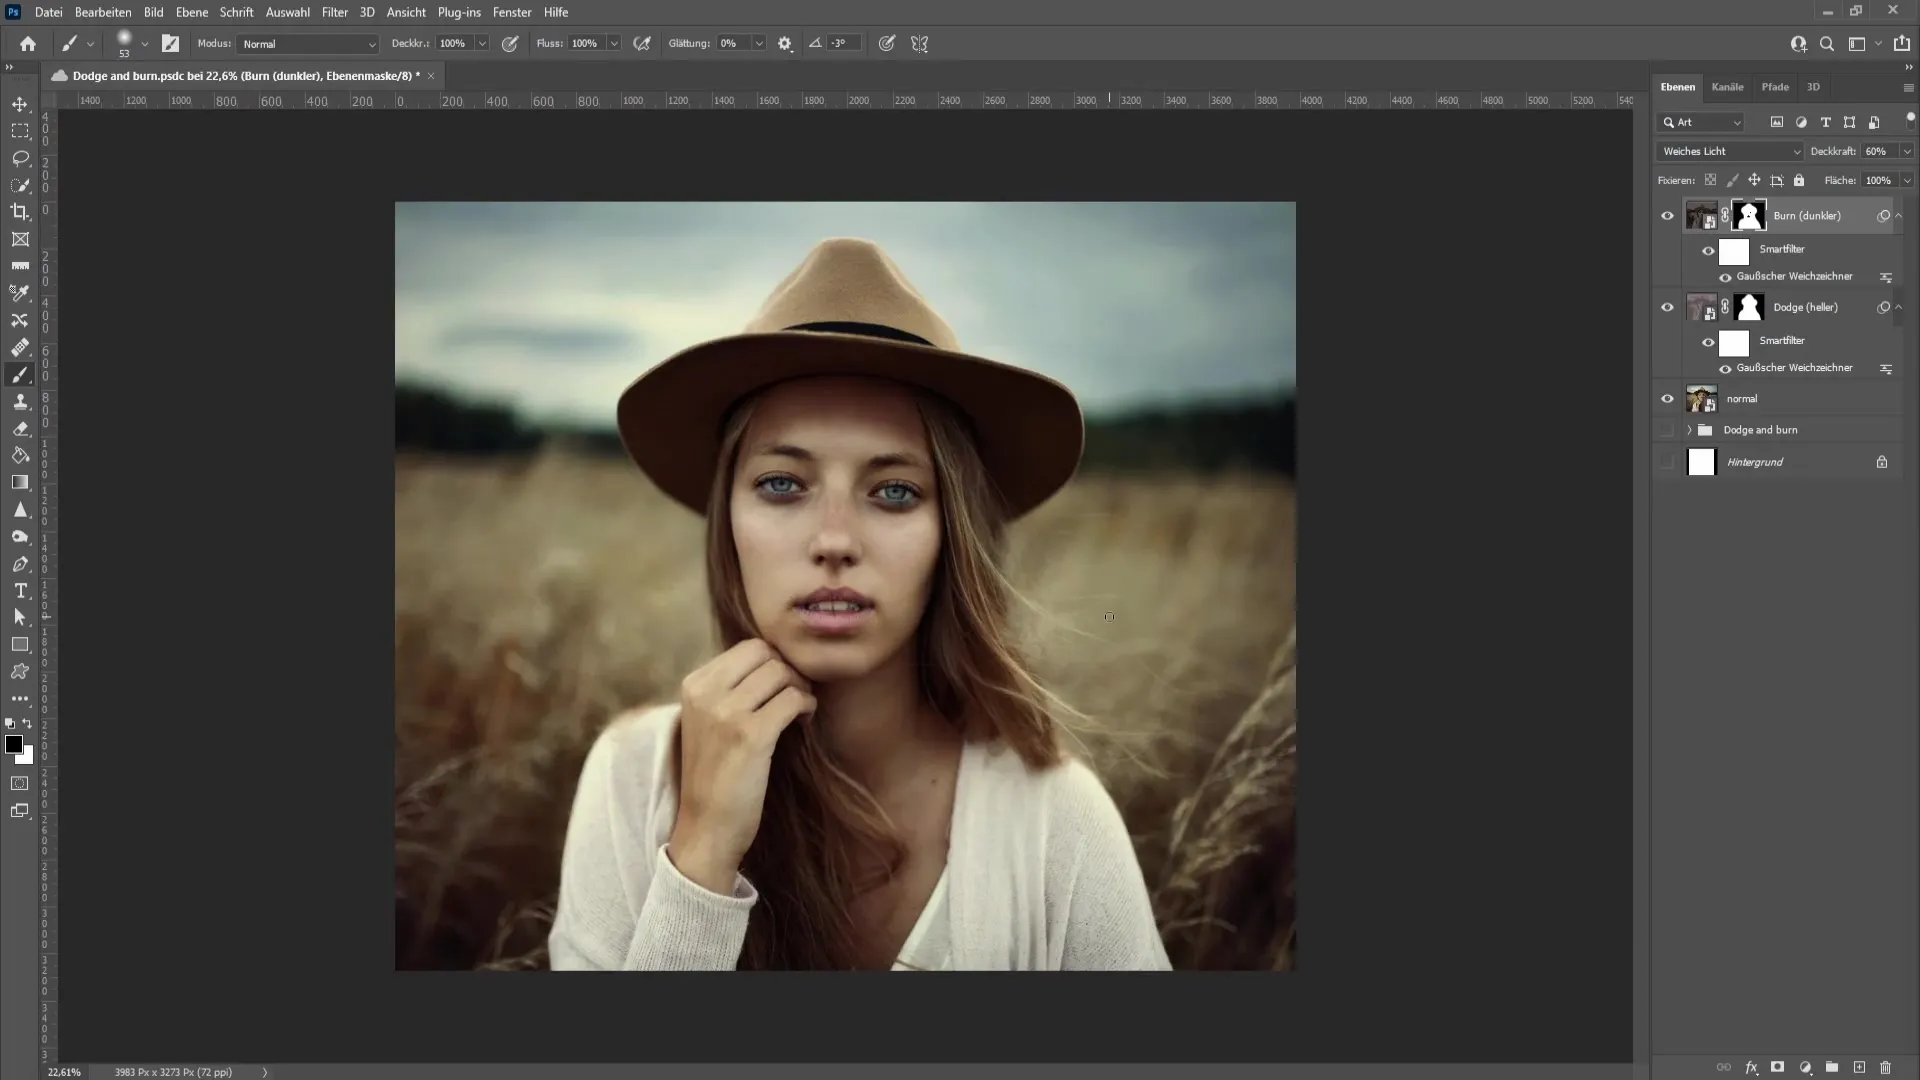Viewport: 1920px width, 1080px height.
Task: Toggle visibility of Burn (dunkler) layer
Action: pos(1668,215)
